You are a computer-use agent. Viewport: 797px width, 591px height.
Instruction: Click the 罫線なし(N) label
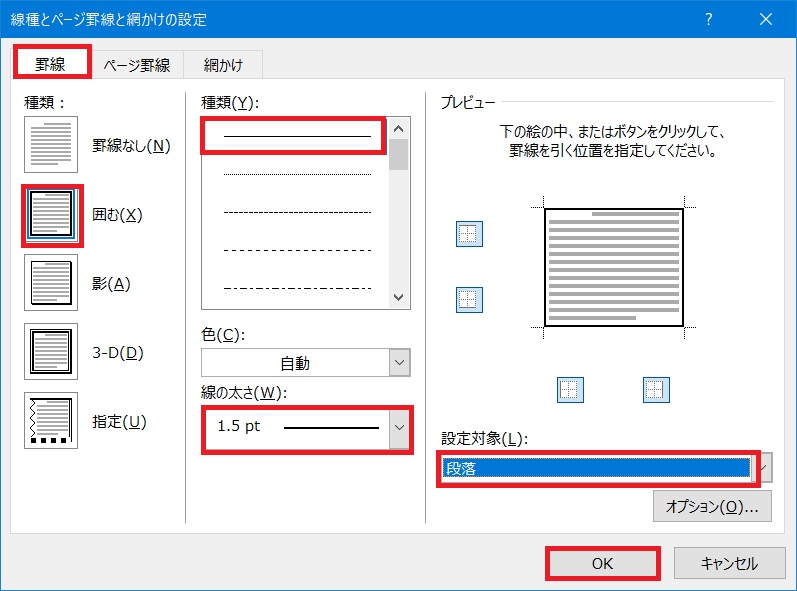point(131,146)
